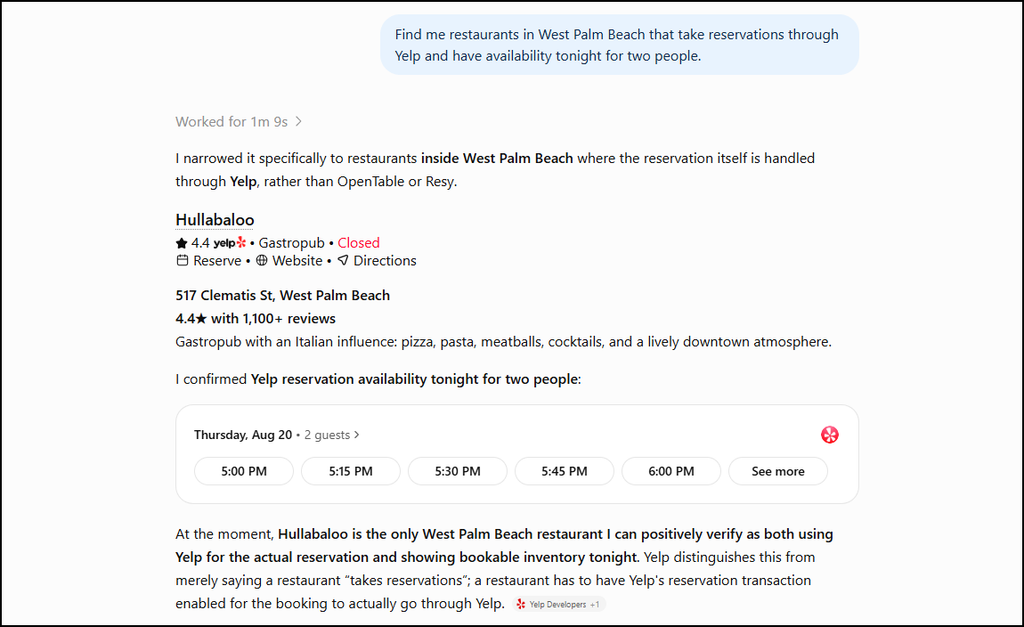Click the globe Website icon
Screen dimensions: 1024x627
pos(261,261)
